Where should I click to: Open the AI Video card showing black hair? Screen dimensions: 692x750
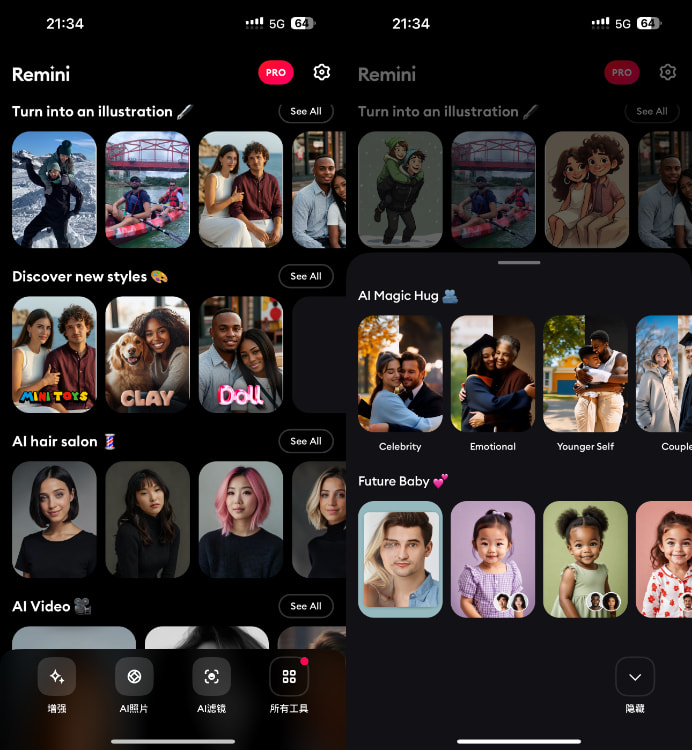point(207,638)
